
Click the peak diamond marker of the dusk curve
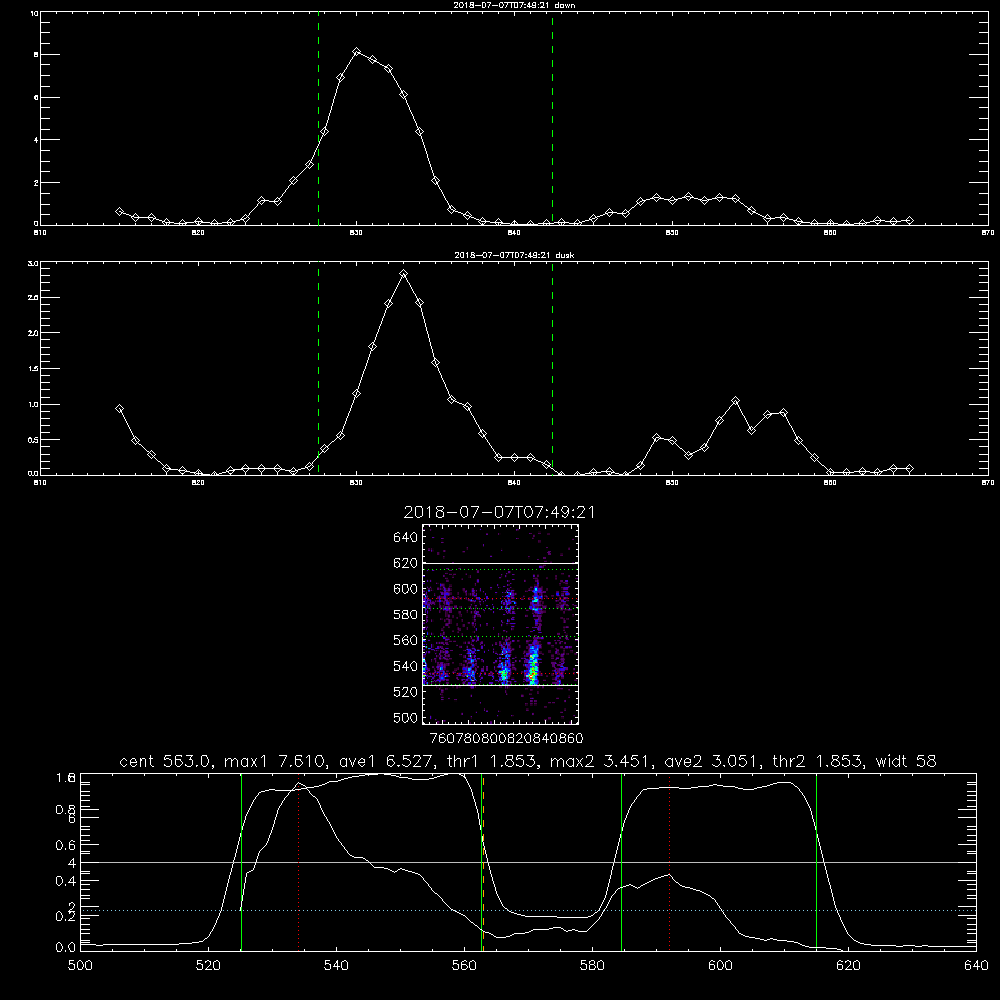pyautogui.click(x=404, y=274)
